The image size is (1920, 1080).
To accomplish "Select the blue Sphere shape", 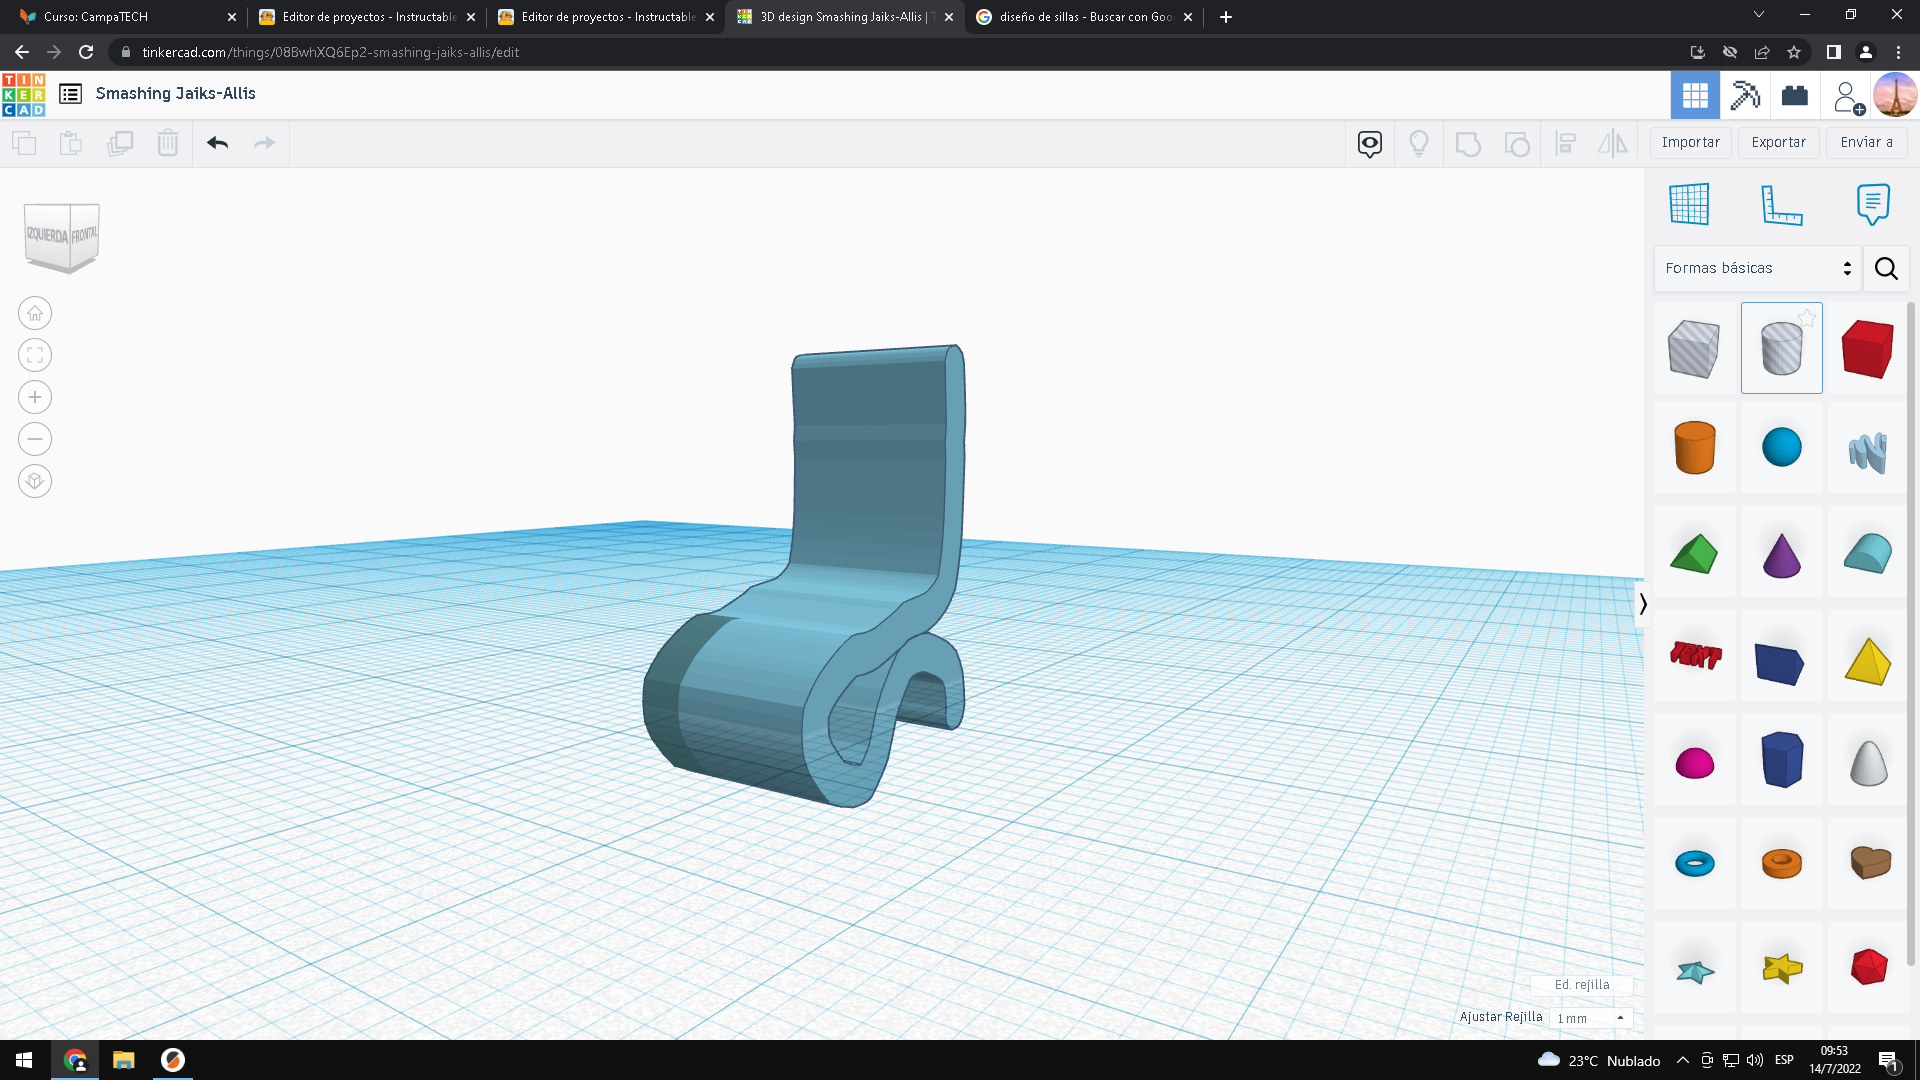I will pos(1781,447).
